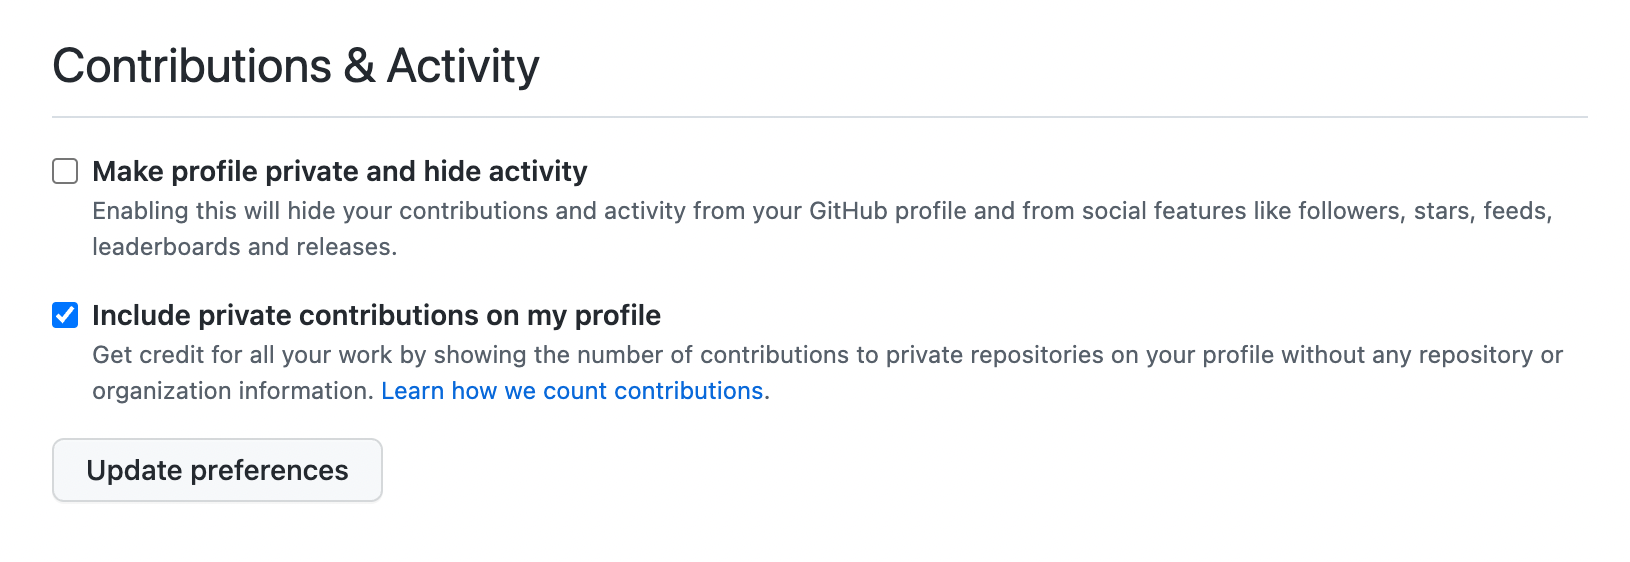Click the word 'Contributions' in the heading
The height and width of the screenshot is (562, 1630).
click(x=192, y=66)
